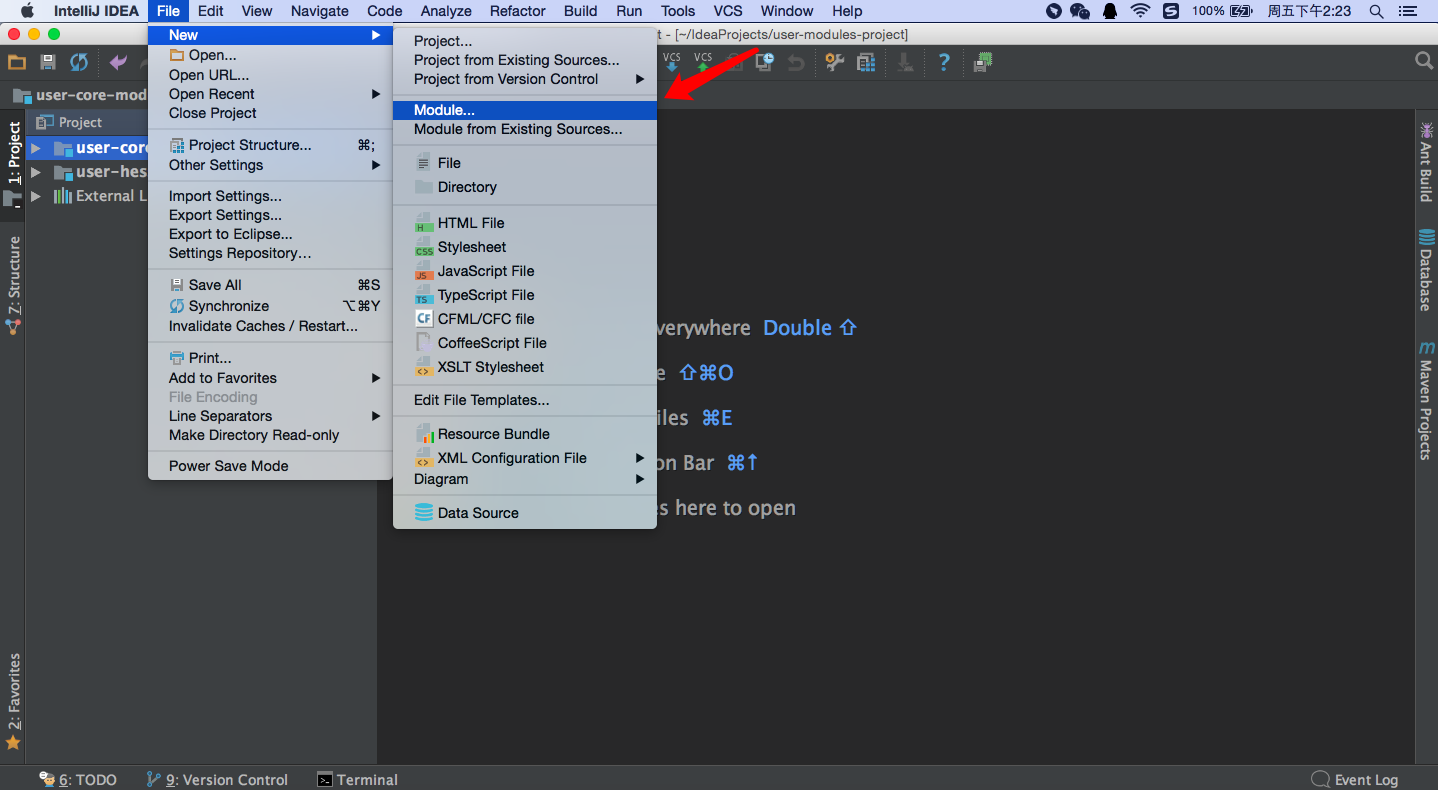Open Help using the question mark toolbar icon
The image size is (1438, 790).
click(944, 62)
